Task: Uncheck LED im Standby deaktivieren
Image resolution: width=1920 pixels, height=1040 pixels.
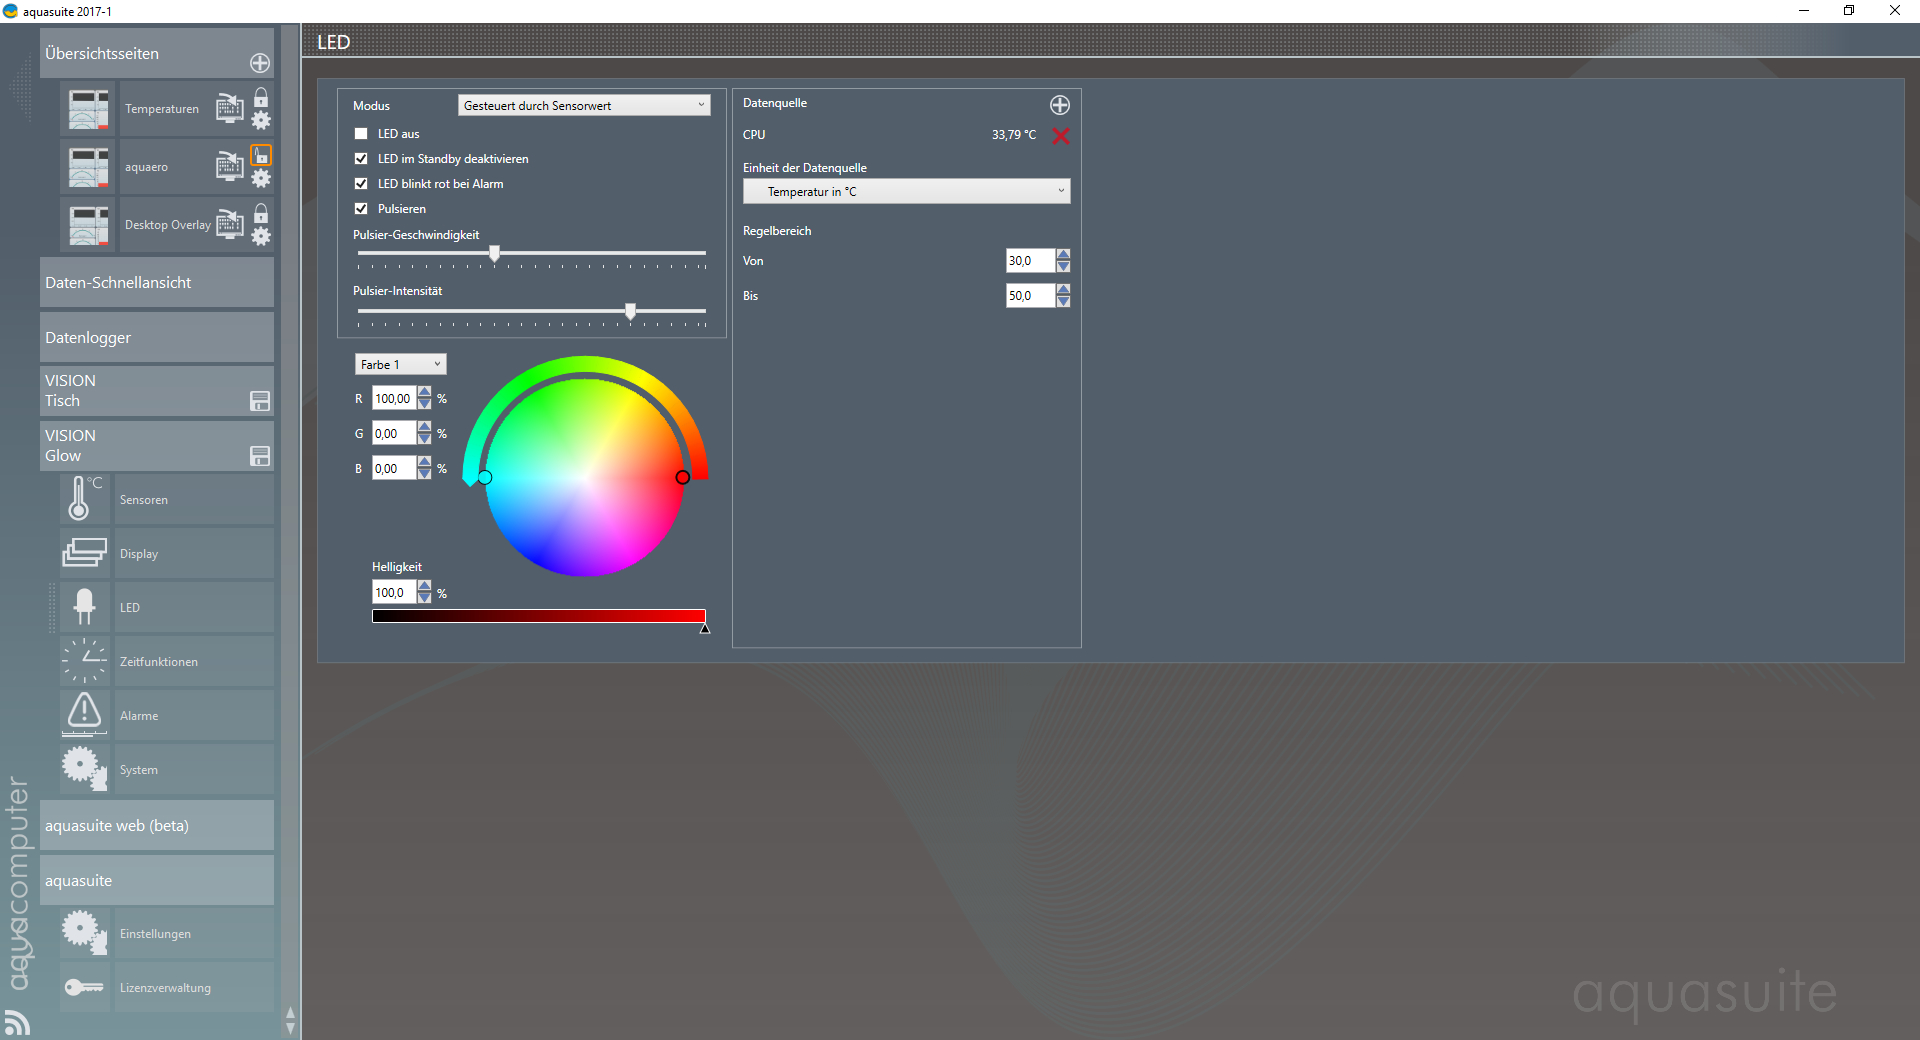Action: pos(361,159)
